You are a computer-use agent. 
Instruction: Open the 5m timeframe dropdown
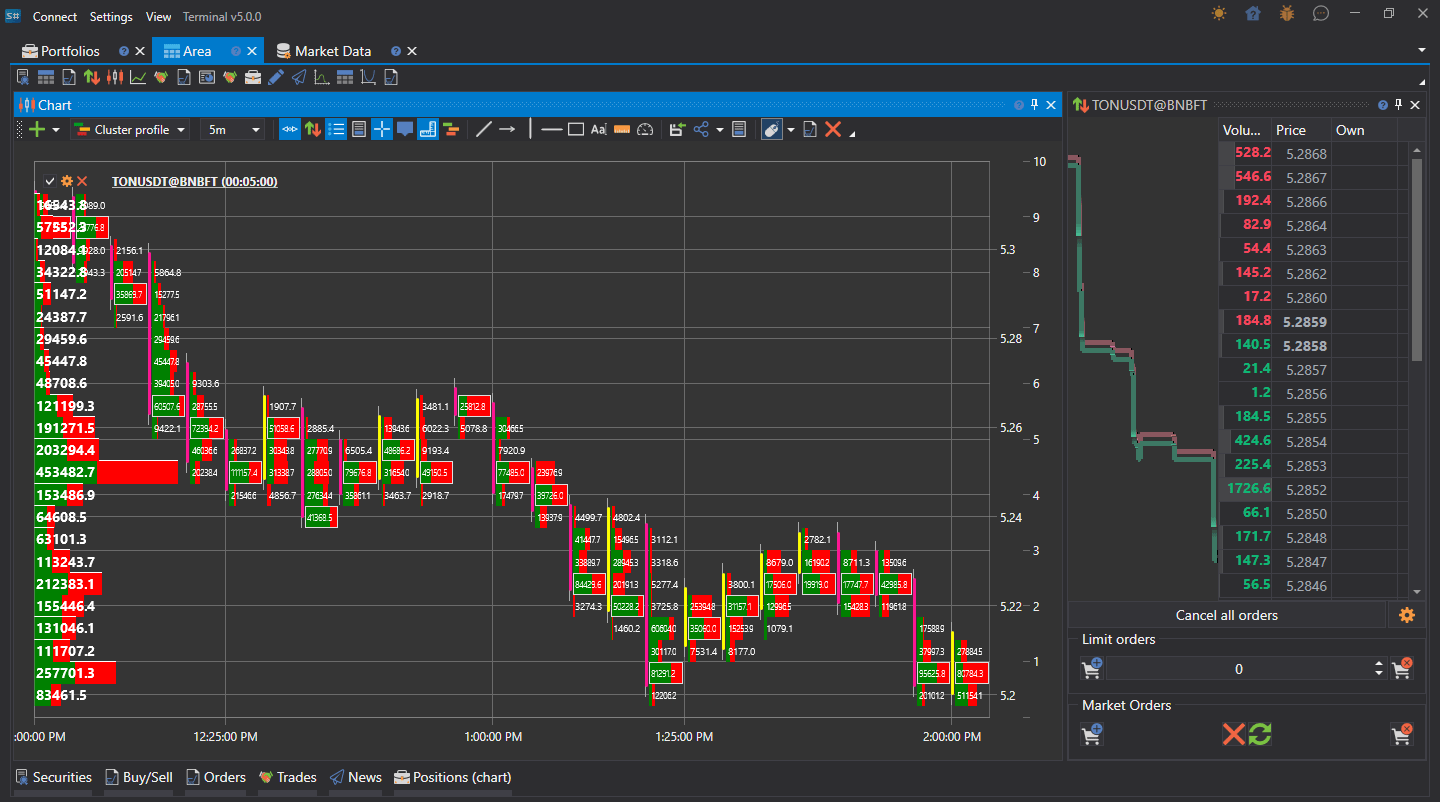(x=233, y=129)
